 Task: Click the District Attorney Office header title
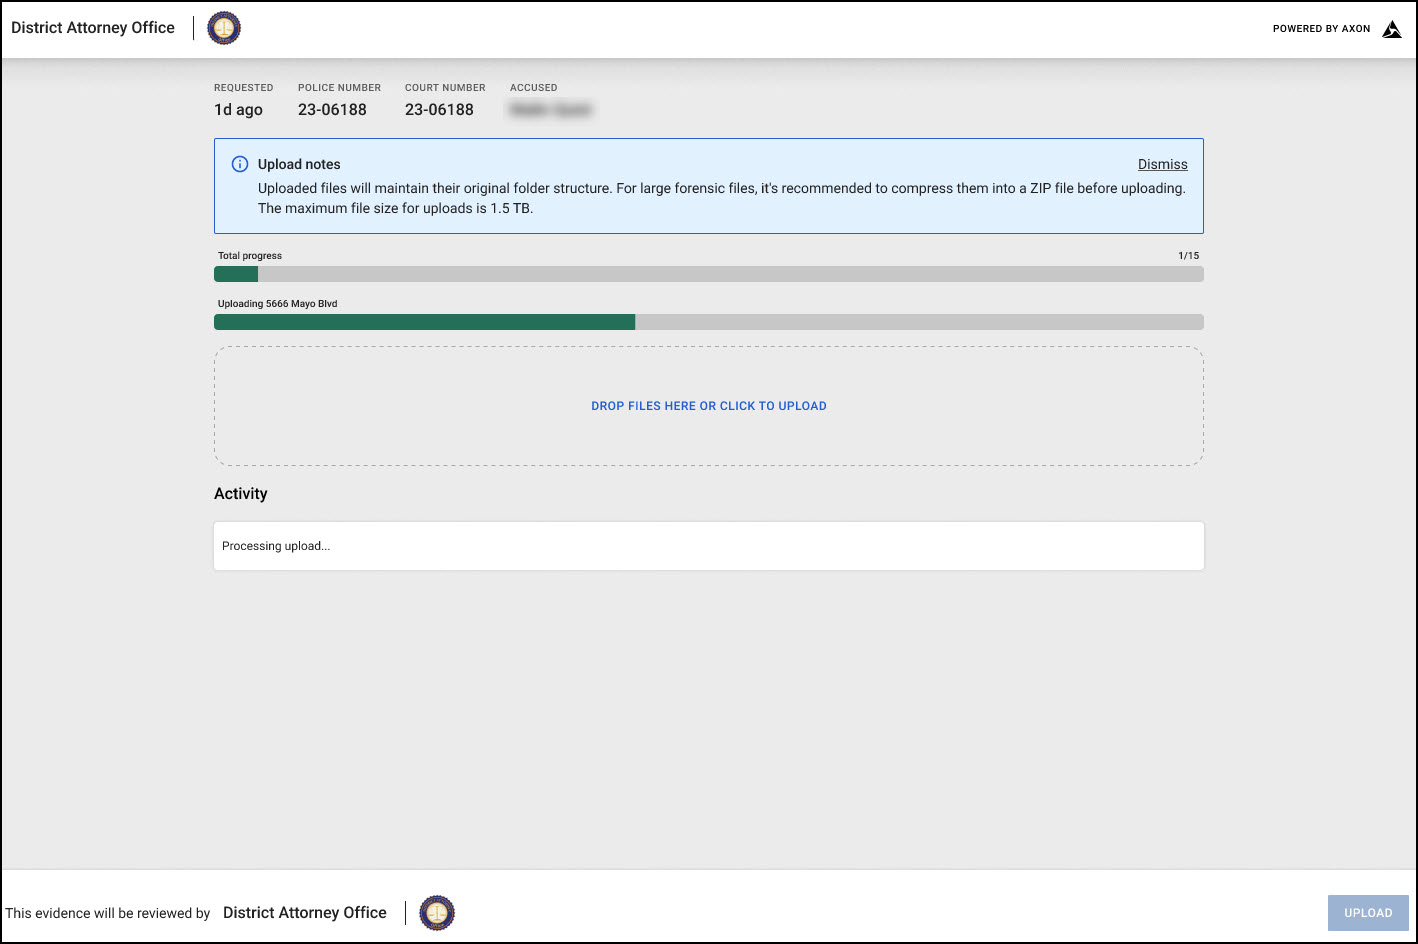click(92, 27)
